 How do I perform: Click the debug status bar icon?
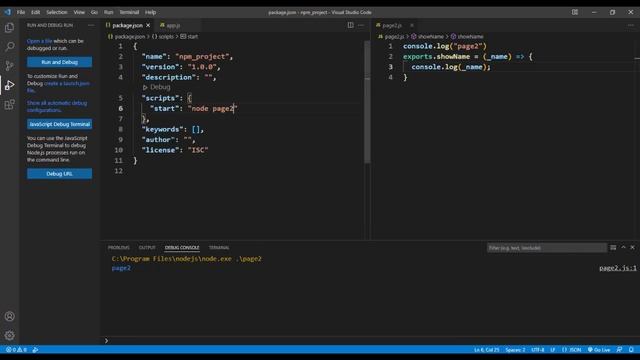[36, 350]
